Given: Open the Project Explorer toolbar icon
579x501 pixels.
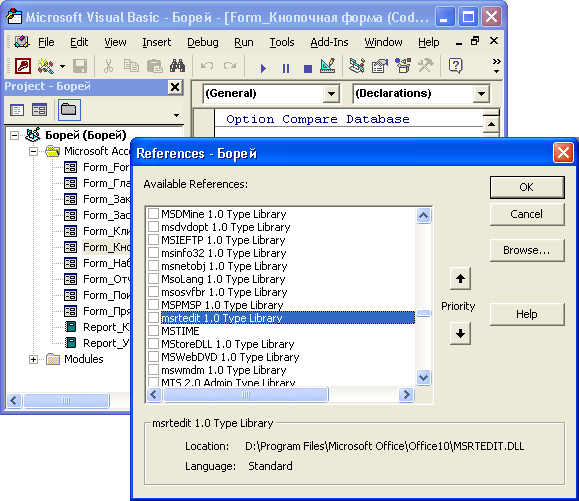Looking at the screenshot, I should point(357,66).
